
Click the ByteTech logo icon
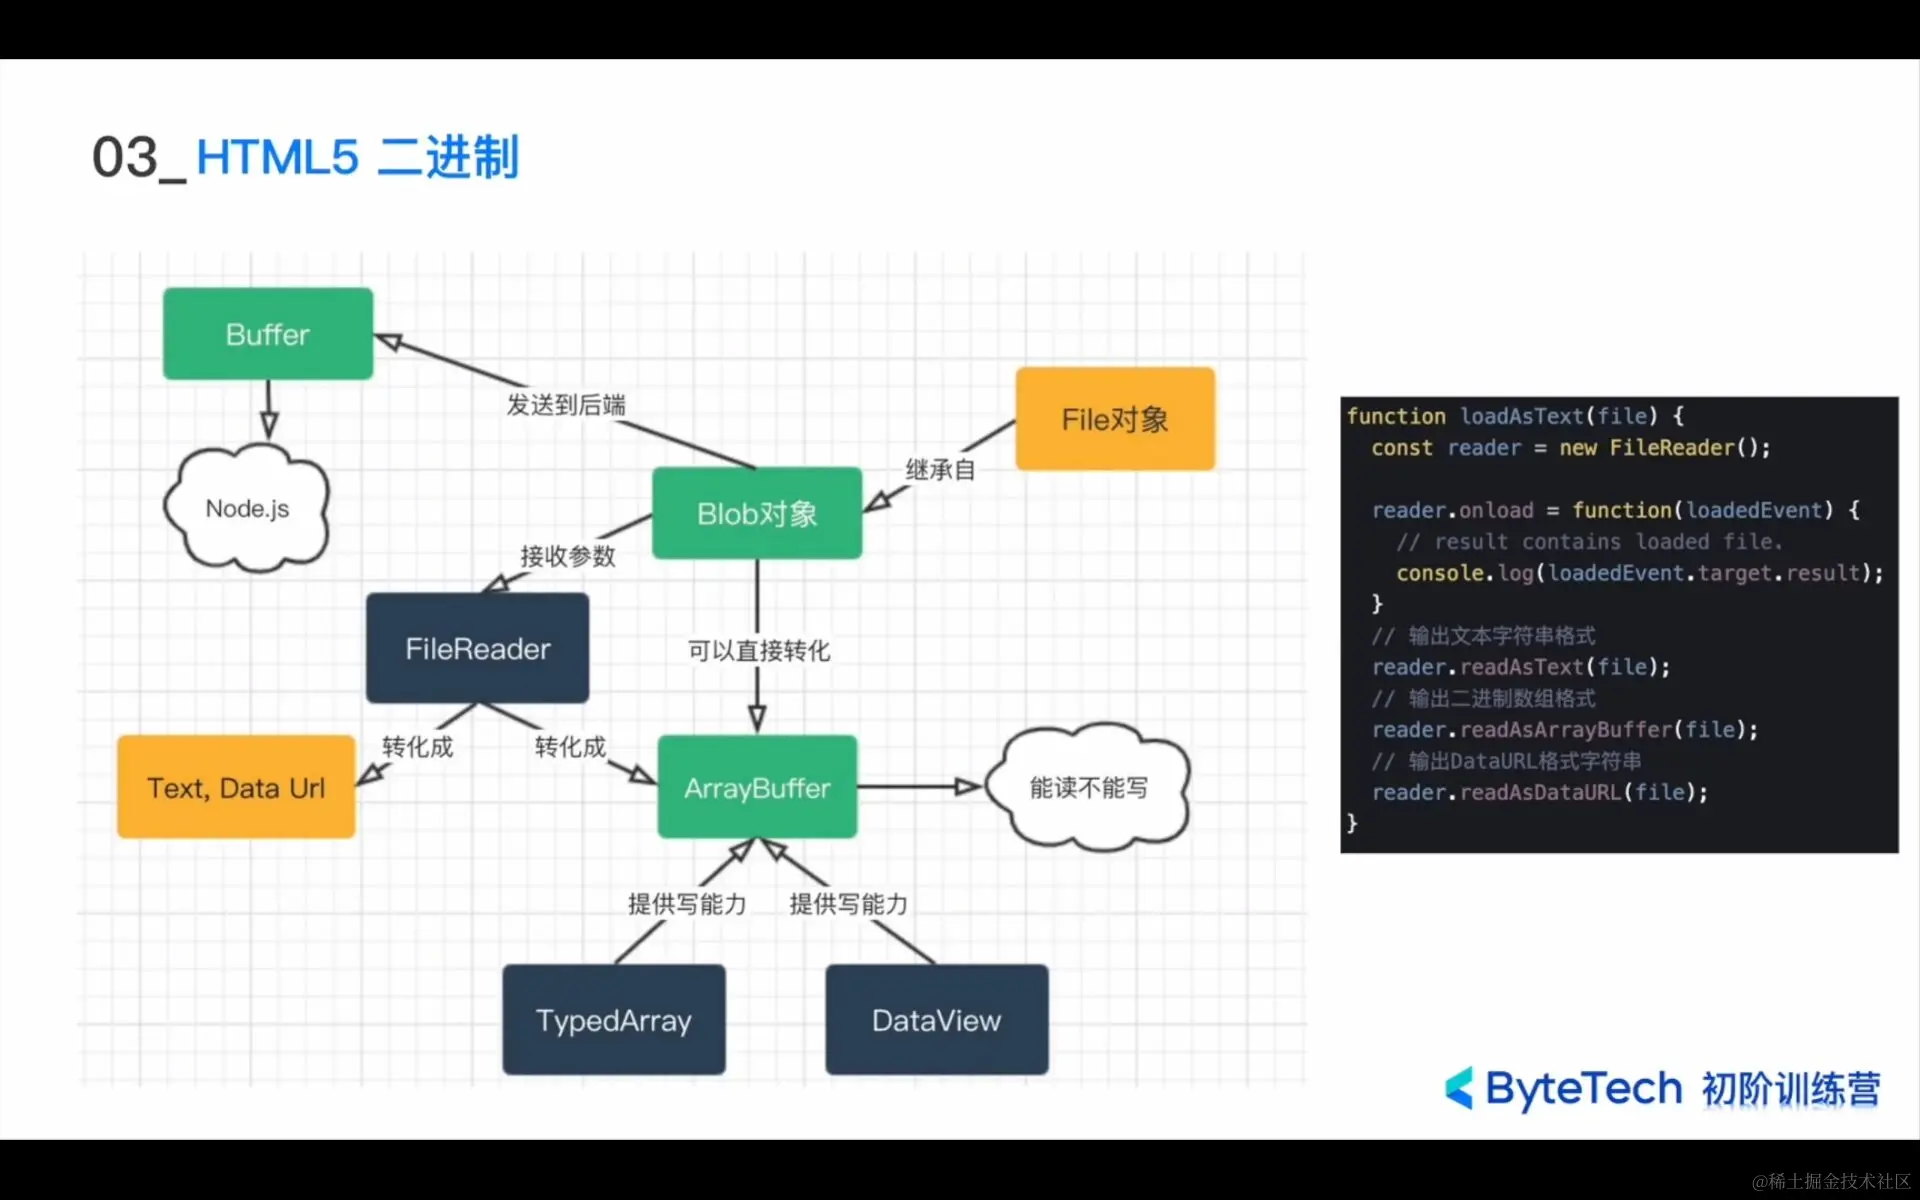tap(1459, 1088)
